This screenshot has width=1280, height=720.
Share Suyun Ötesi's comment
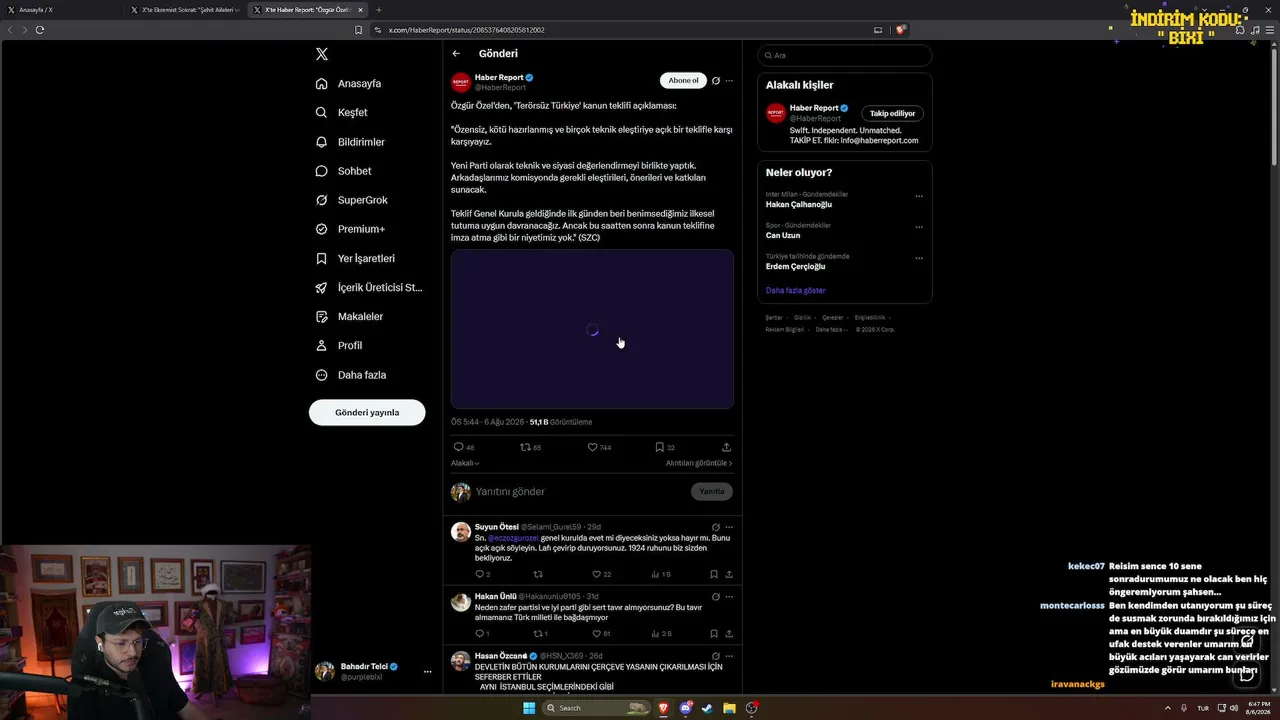[x=729, y=574]
